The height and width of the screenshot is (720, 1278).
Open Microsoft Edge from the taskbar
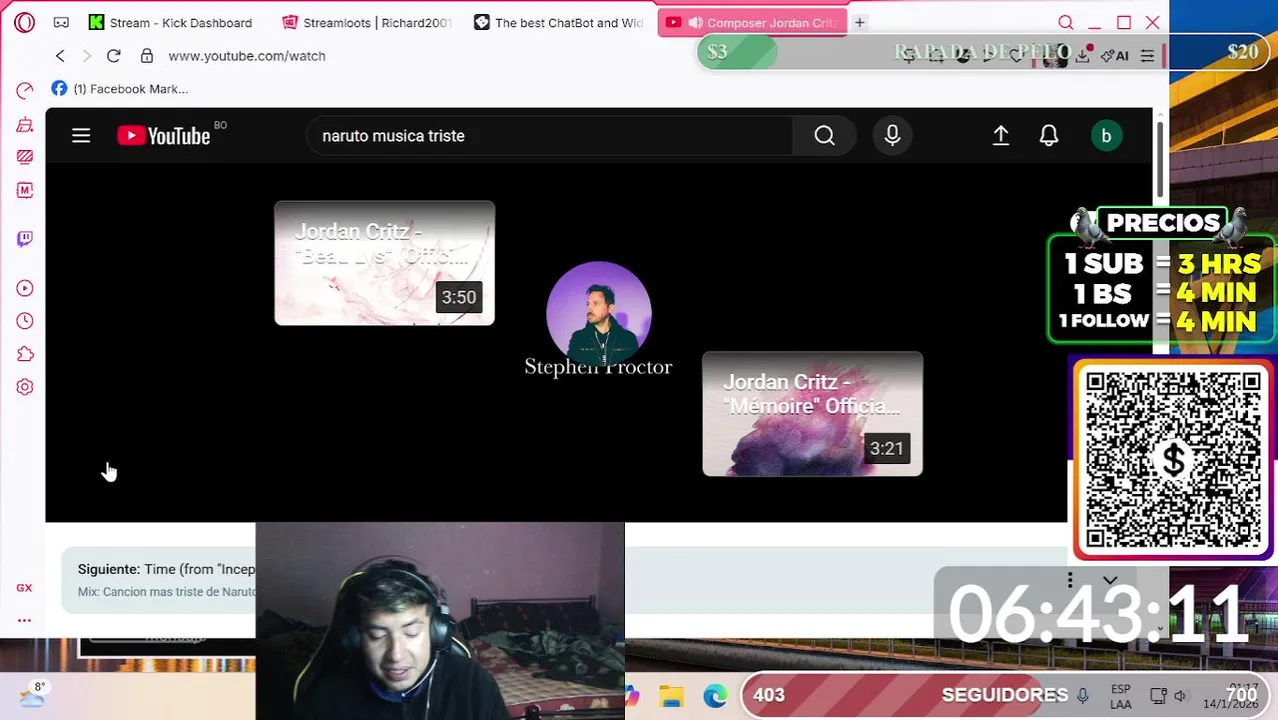[x=714, y=696]
